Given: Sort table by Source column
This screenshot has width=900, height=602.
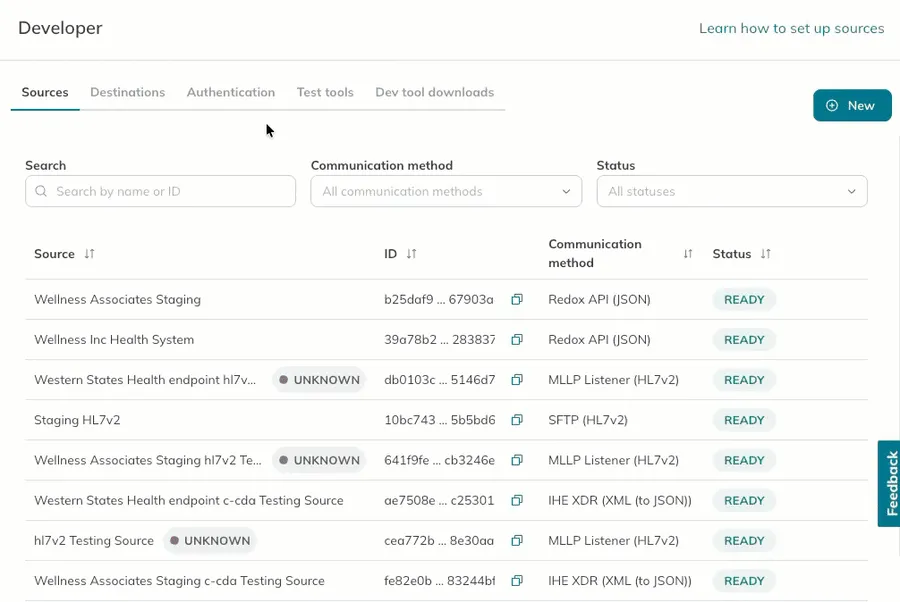Looking at the screenshot, I should pyautogui.click(x=89, y=254).
